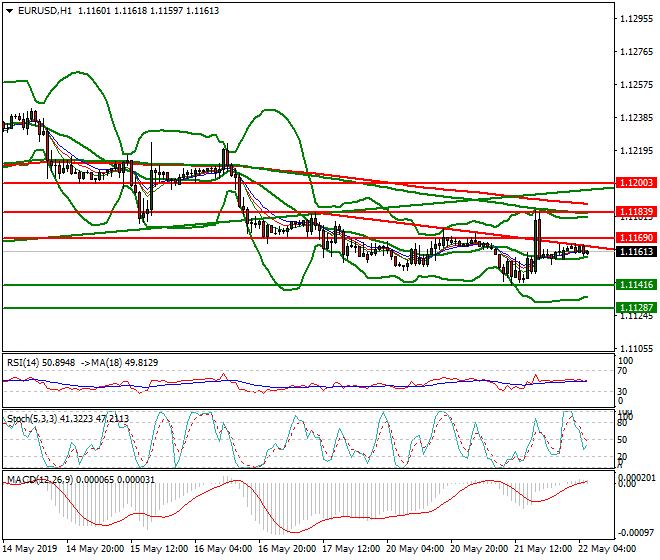Click the 16 May 20:00 time axis label
The width and height of the screenshot is (660, 560).
point(287,549)
